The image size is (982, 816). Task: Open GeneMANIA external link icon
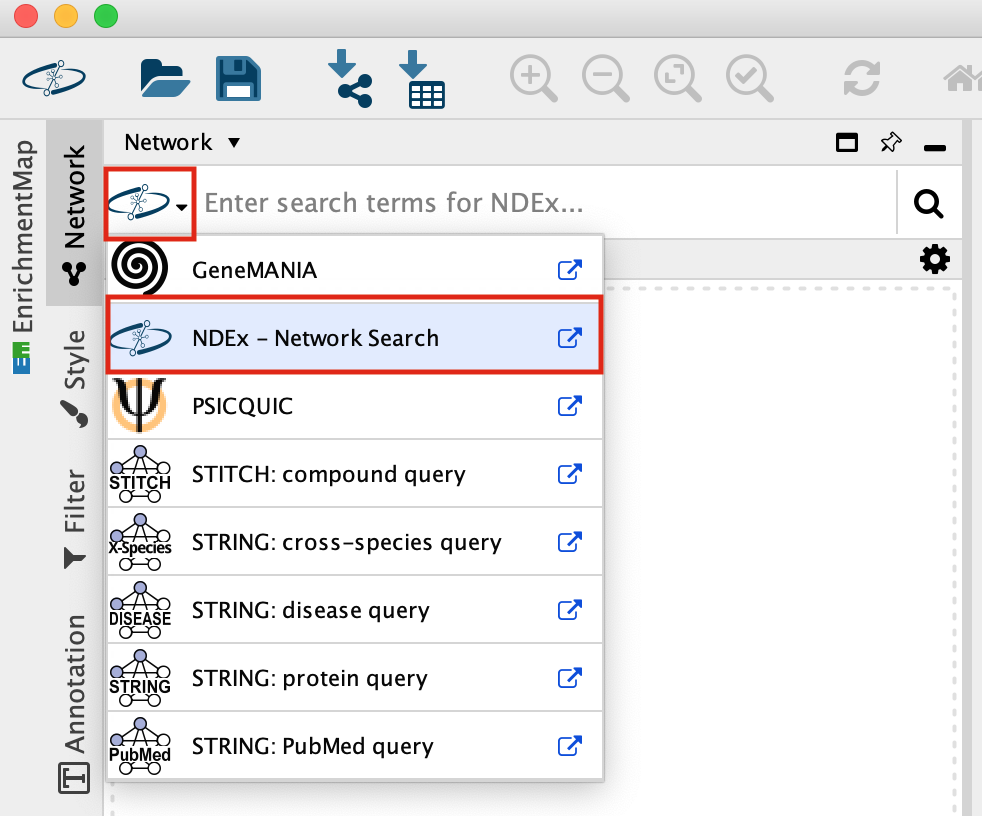pos(569,270)
